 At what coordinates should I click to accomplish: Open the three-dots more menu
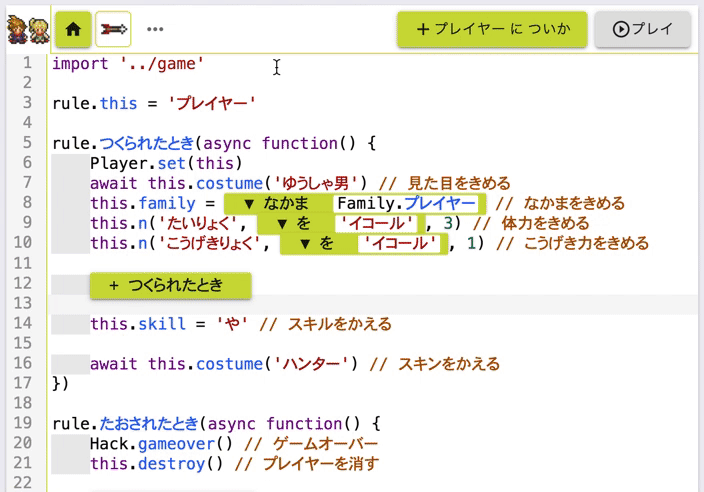[x=155, y=30]
